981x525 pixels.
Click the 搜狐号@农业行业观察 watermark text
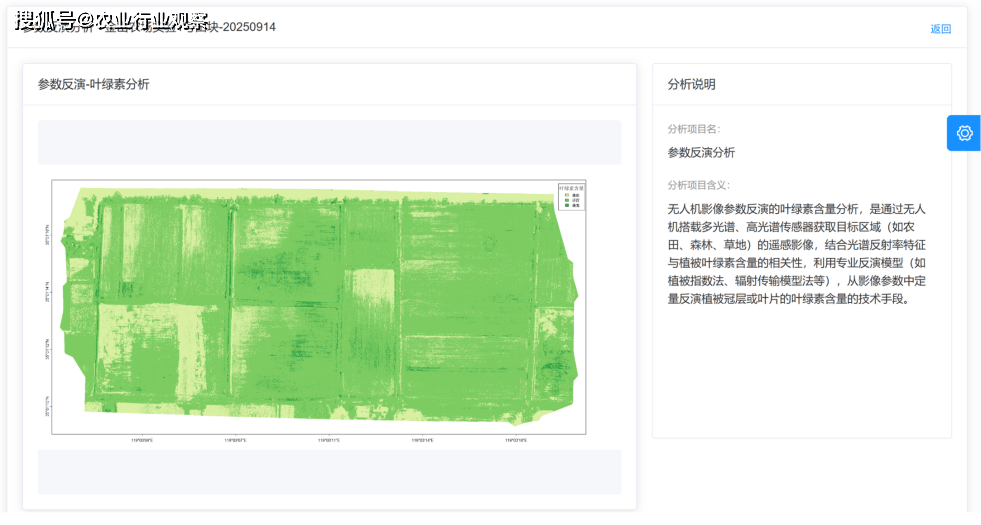pos(112,21)
